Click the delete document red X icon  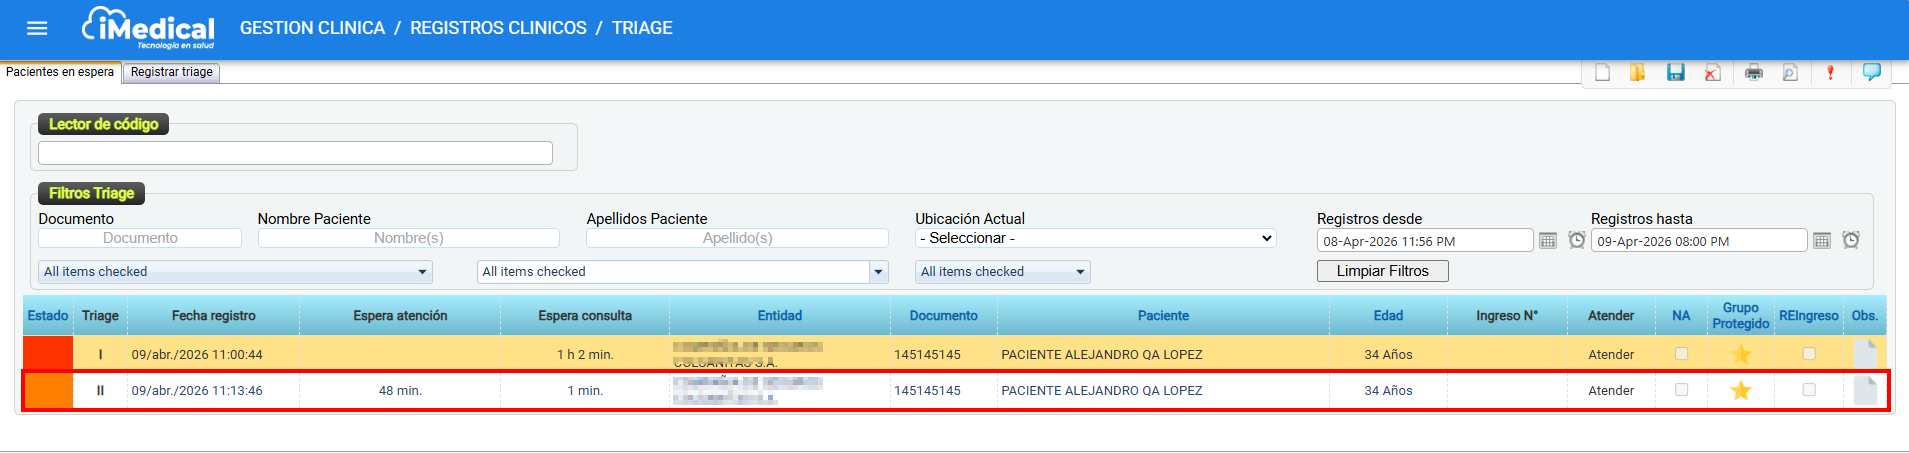click(1713, 72)
